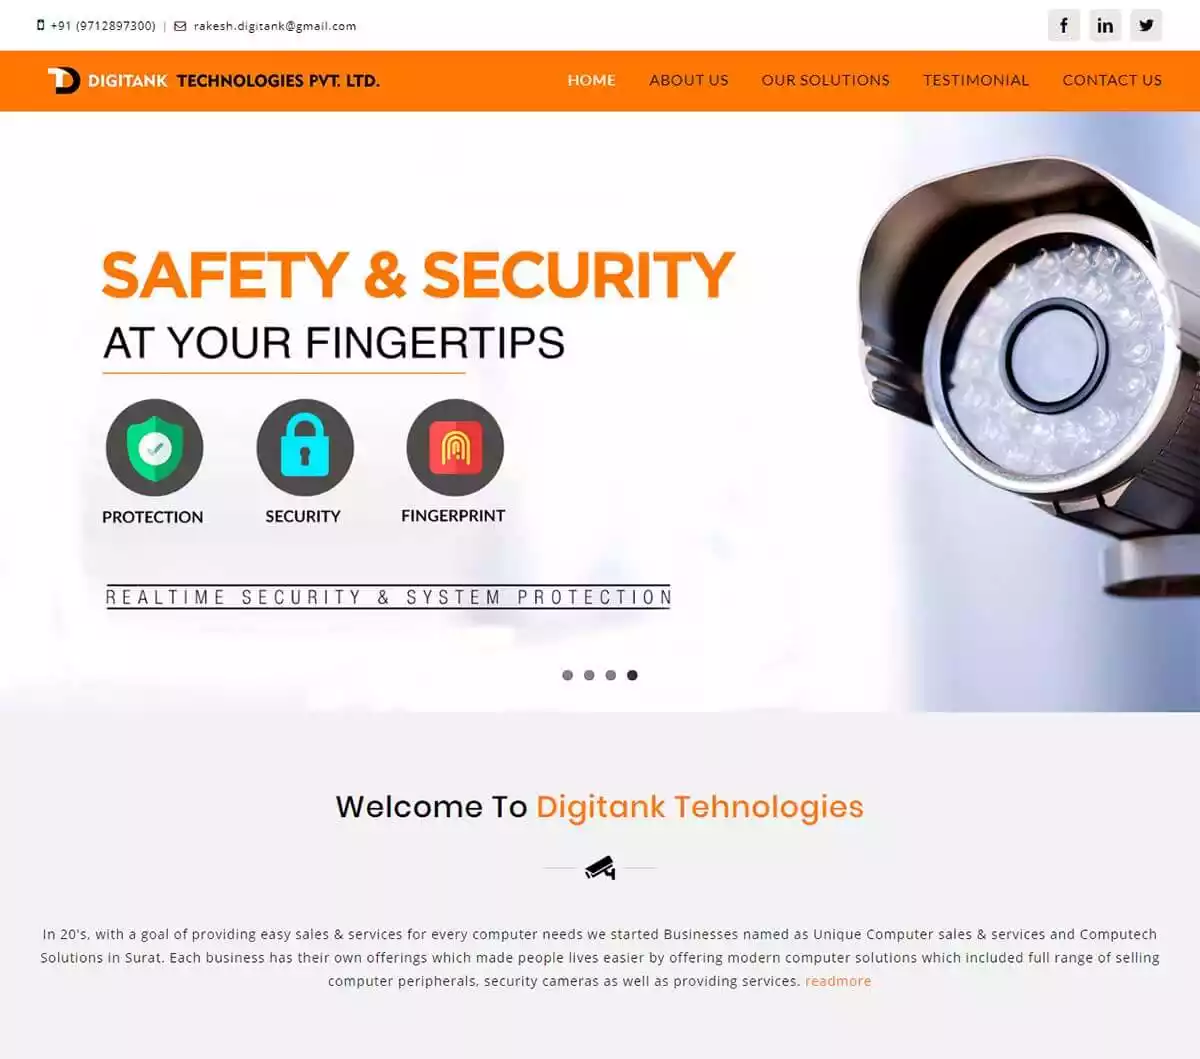Viewport: 1200px width, 1059px height.
Task: Select the fourth active slider dot
Action: click(632, 675)
